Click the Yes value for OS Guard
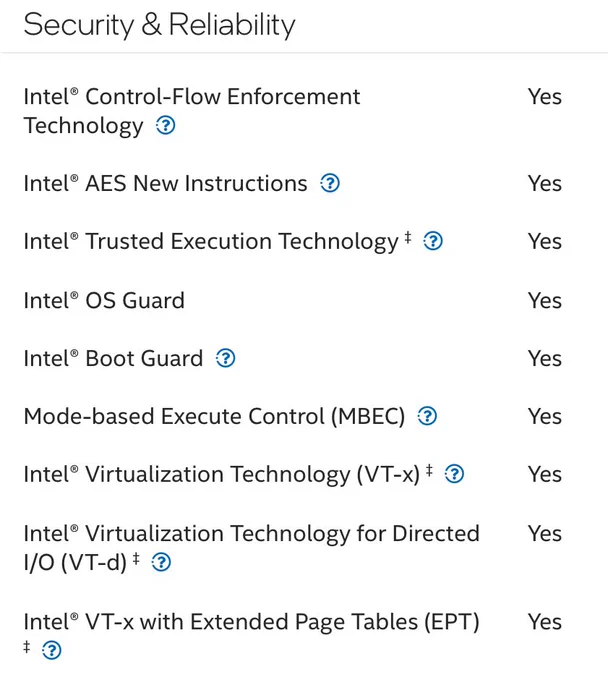608x680 pixels. tap(545, 301)
